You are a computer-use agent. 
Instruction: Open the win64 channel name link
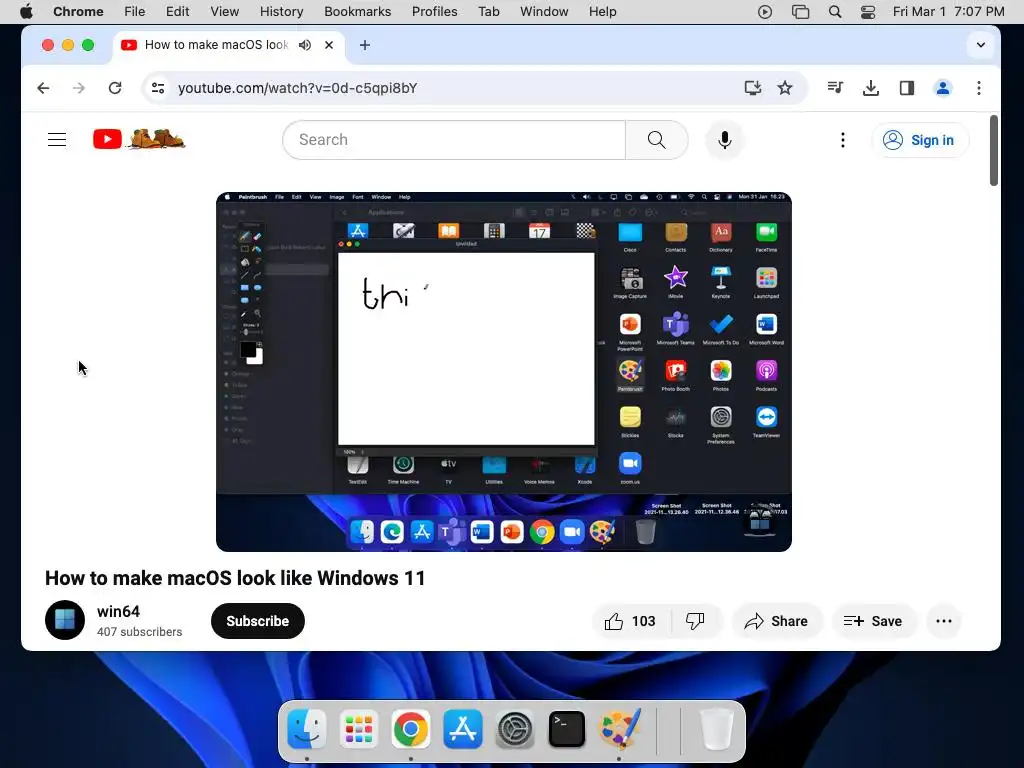(x=118, y=611)
